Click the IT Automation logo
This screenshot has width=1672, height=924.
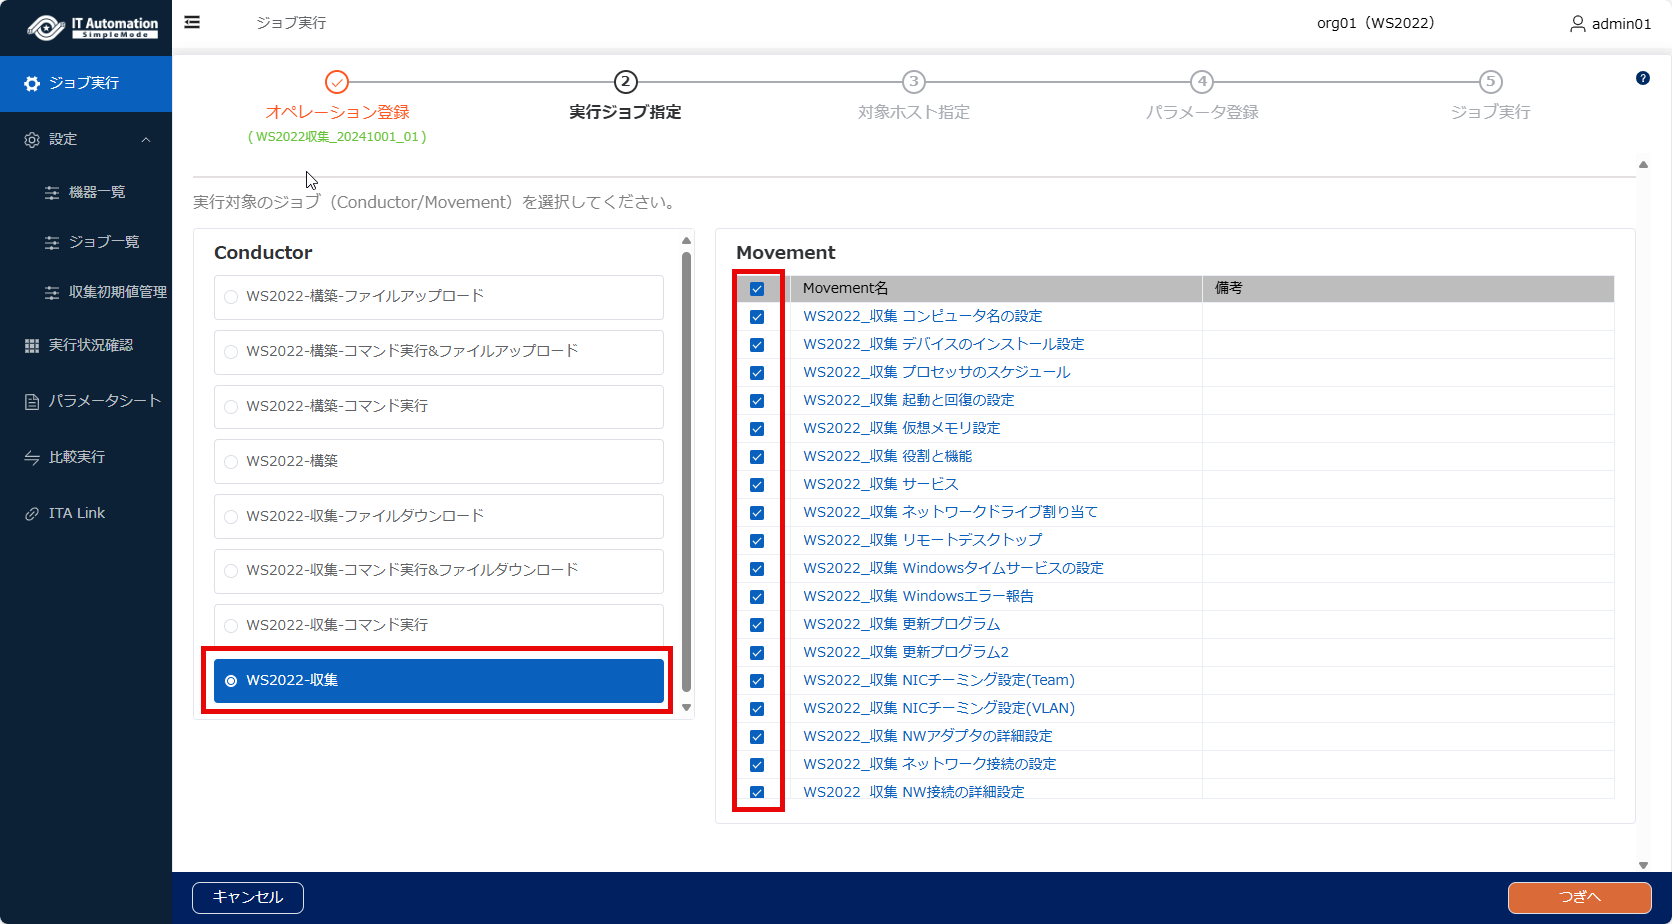[92, 27]
